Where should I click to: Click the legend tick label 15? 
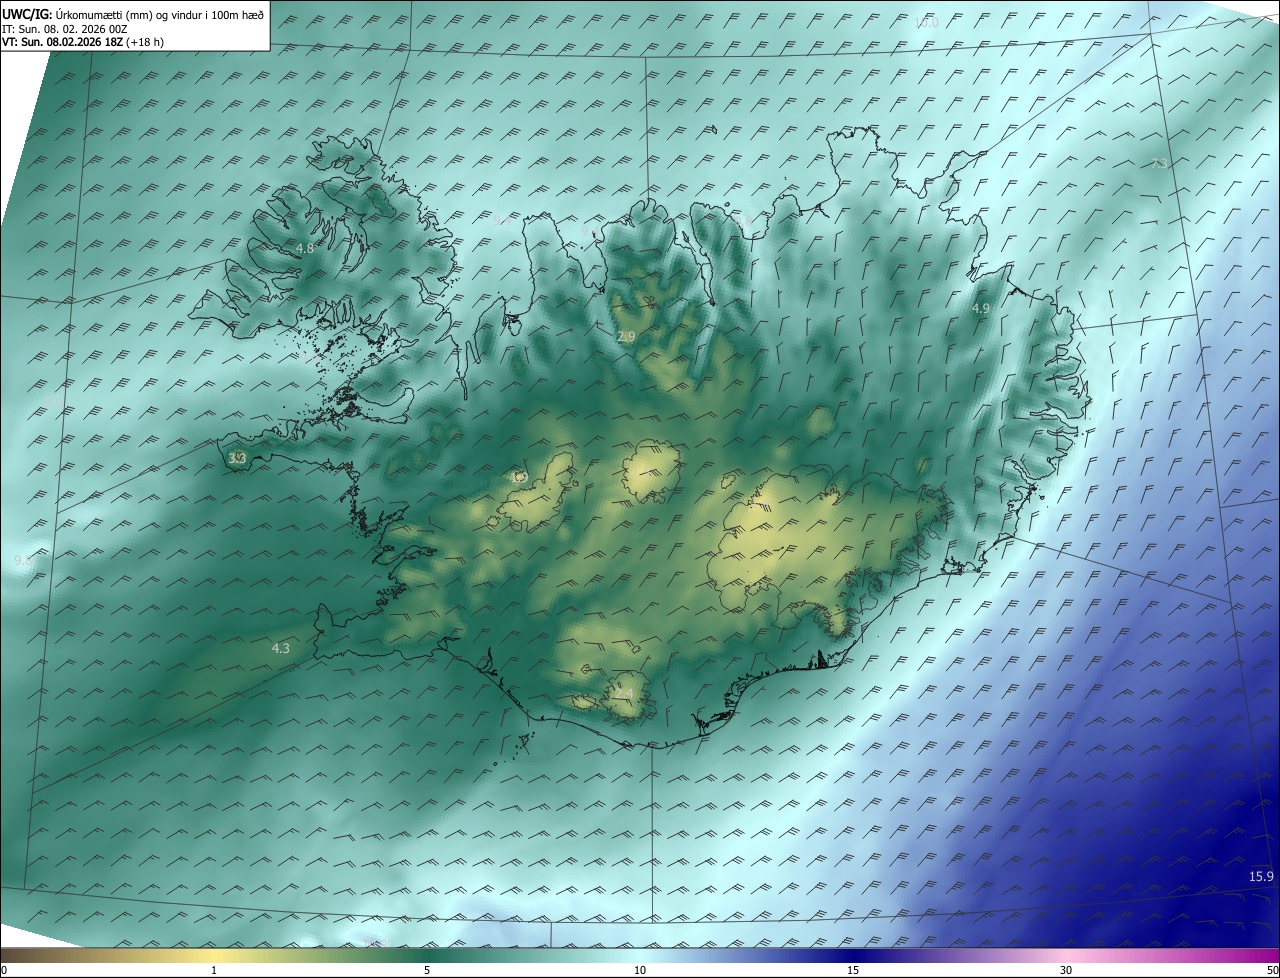[853, 970]
